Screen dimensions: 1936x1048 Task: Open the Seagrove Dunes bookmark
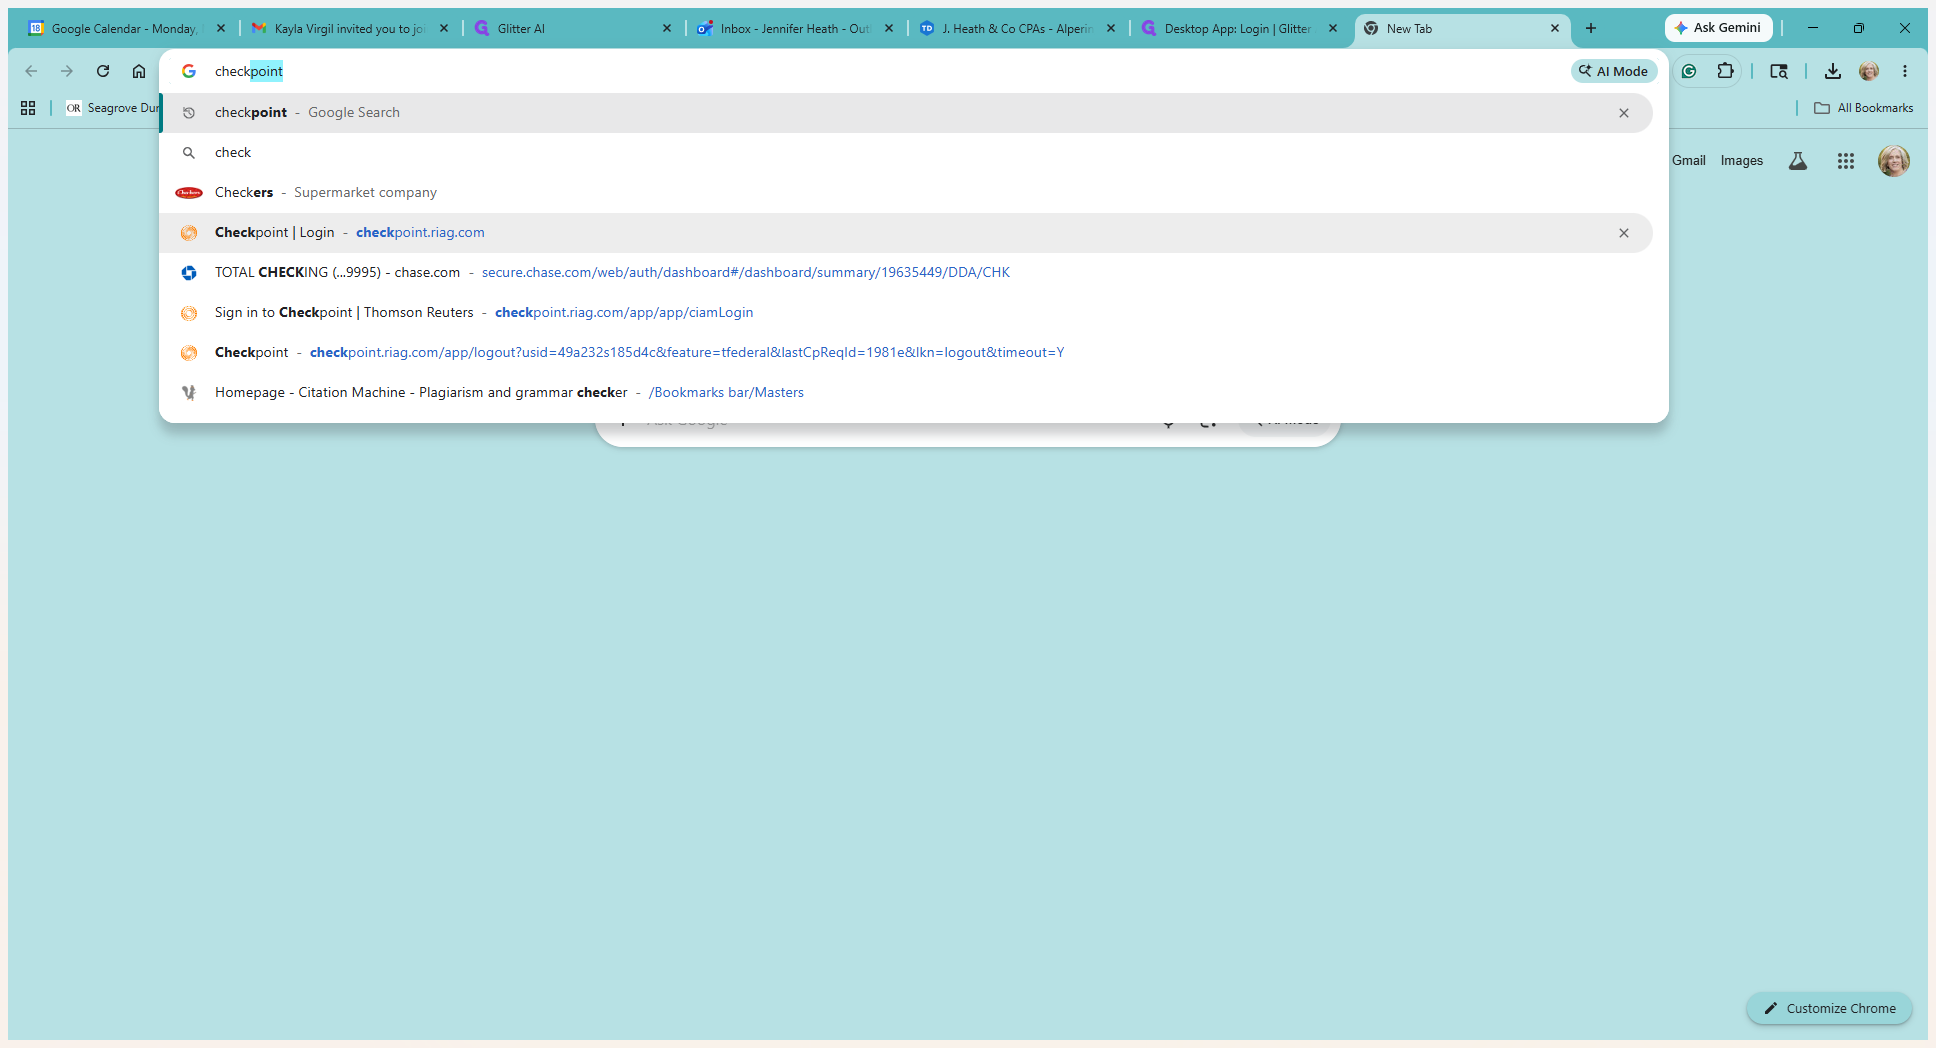click(x=112, y=108)
